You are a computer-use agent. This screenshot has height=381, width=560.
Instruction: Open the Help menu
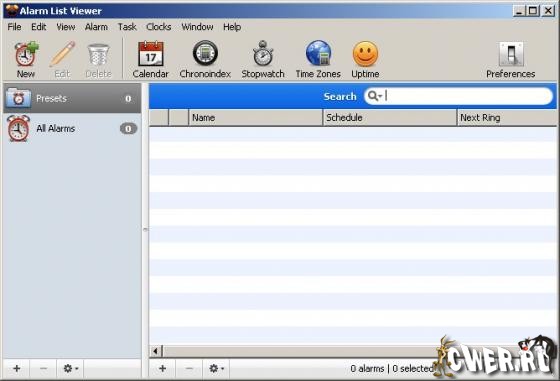pyautogui.click(x=232, y=27)
